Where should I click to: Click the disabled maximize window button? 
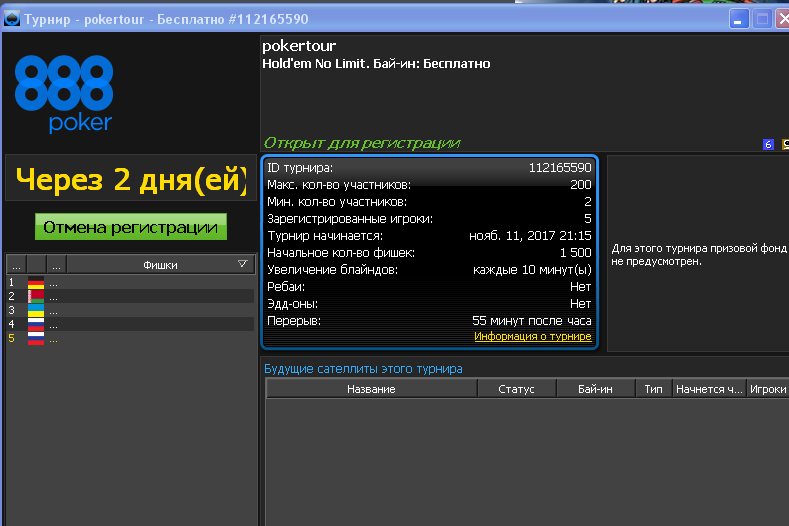pos(762,20)
